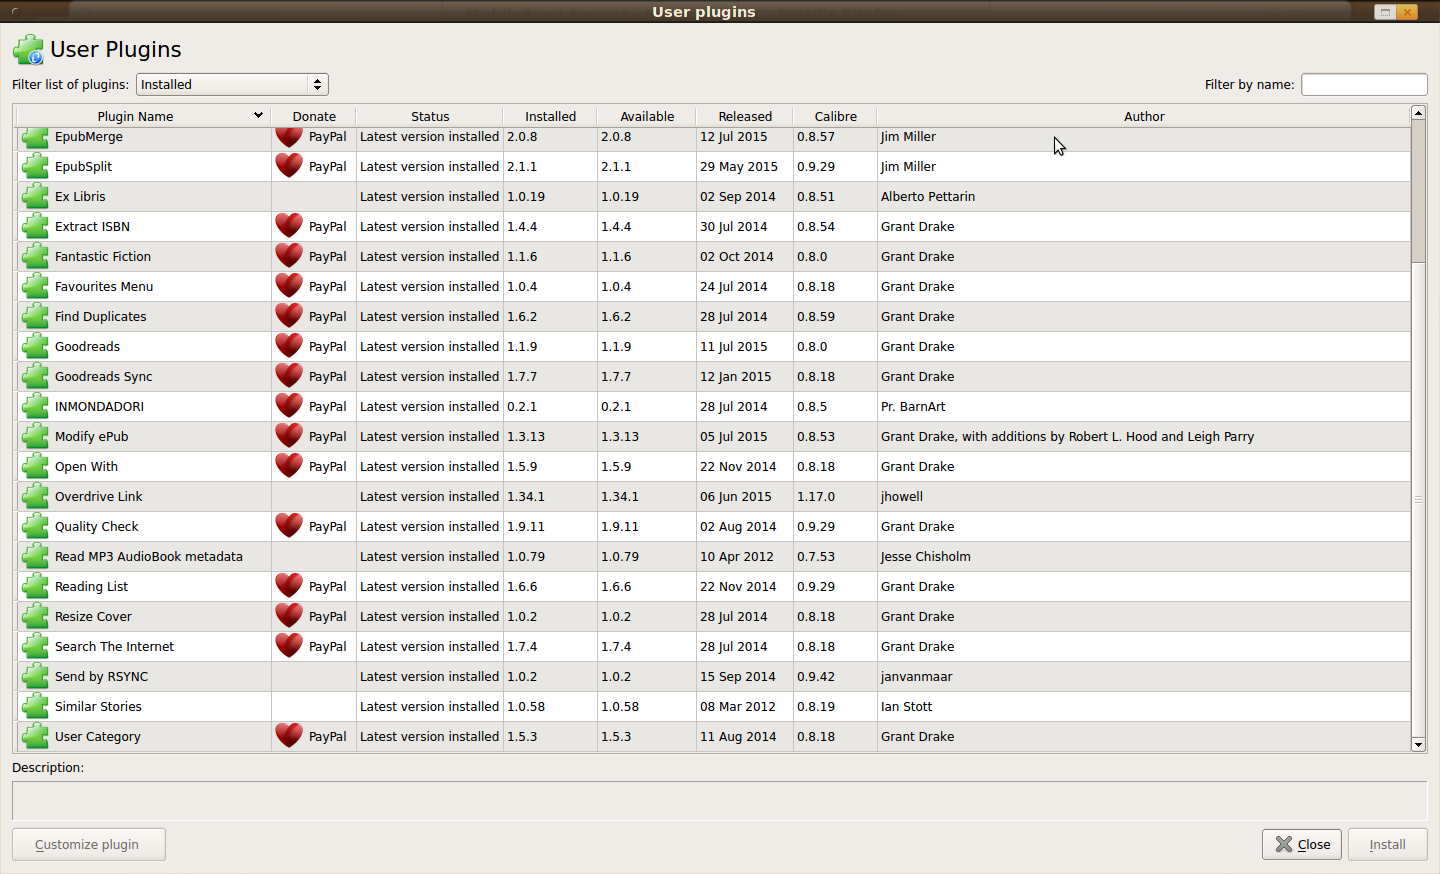
Task: Click the scrollbar down arrow
Action: 1418,744
